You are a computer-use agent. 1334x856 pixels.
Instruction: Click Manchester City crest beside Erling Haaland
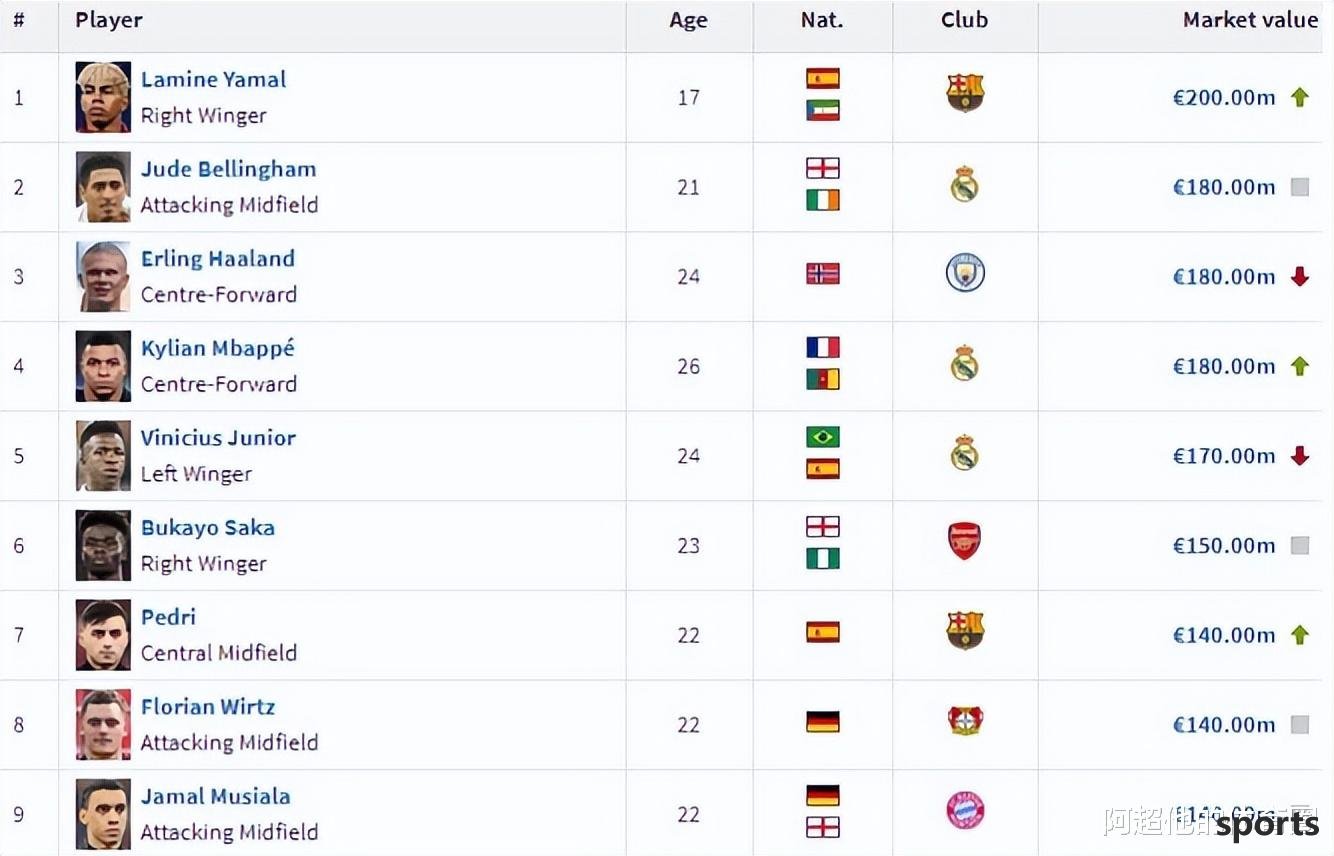click(965, 273)
